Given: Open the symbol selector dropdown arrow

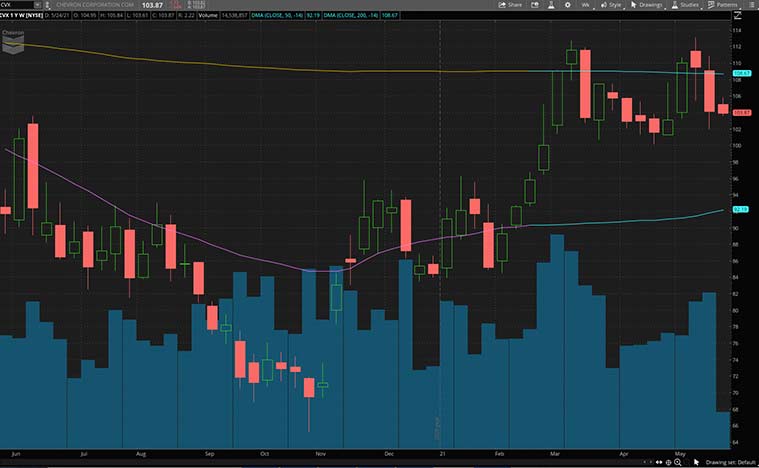Looking at the screenshot, I should coord(37,5).
